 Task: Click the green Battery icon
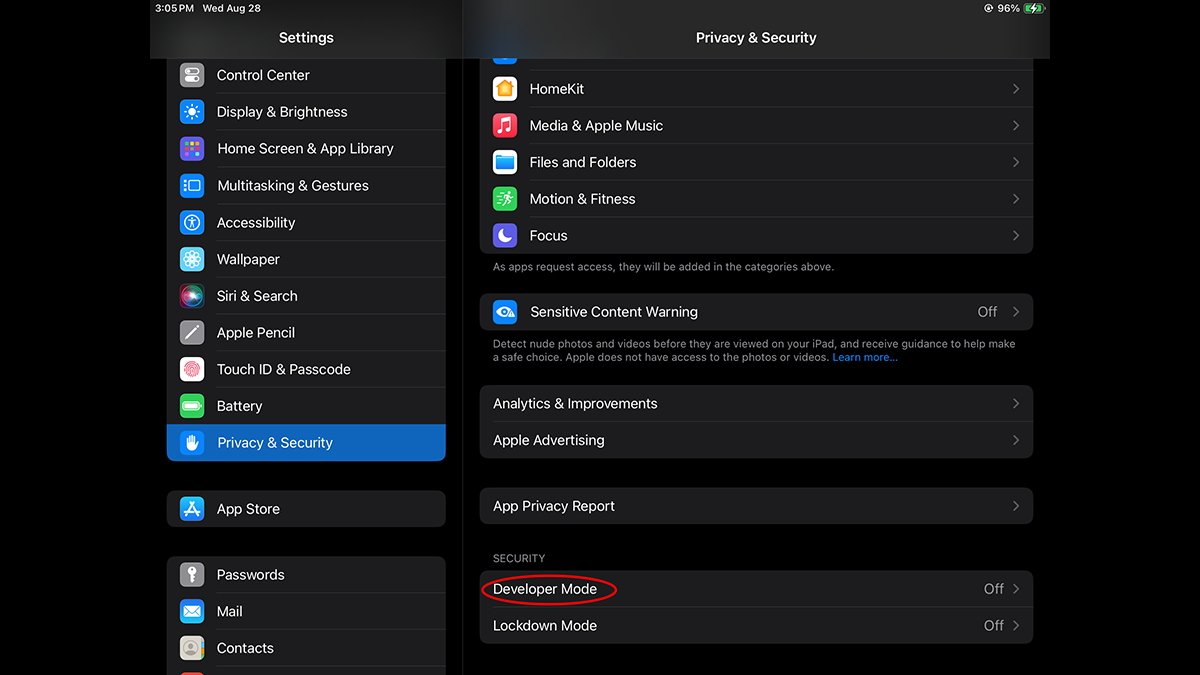coord(192,405)
